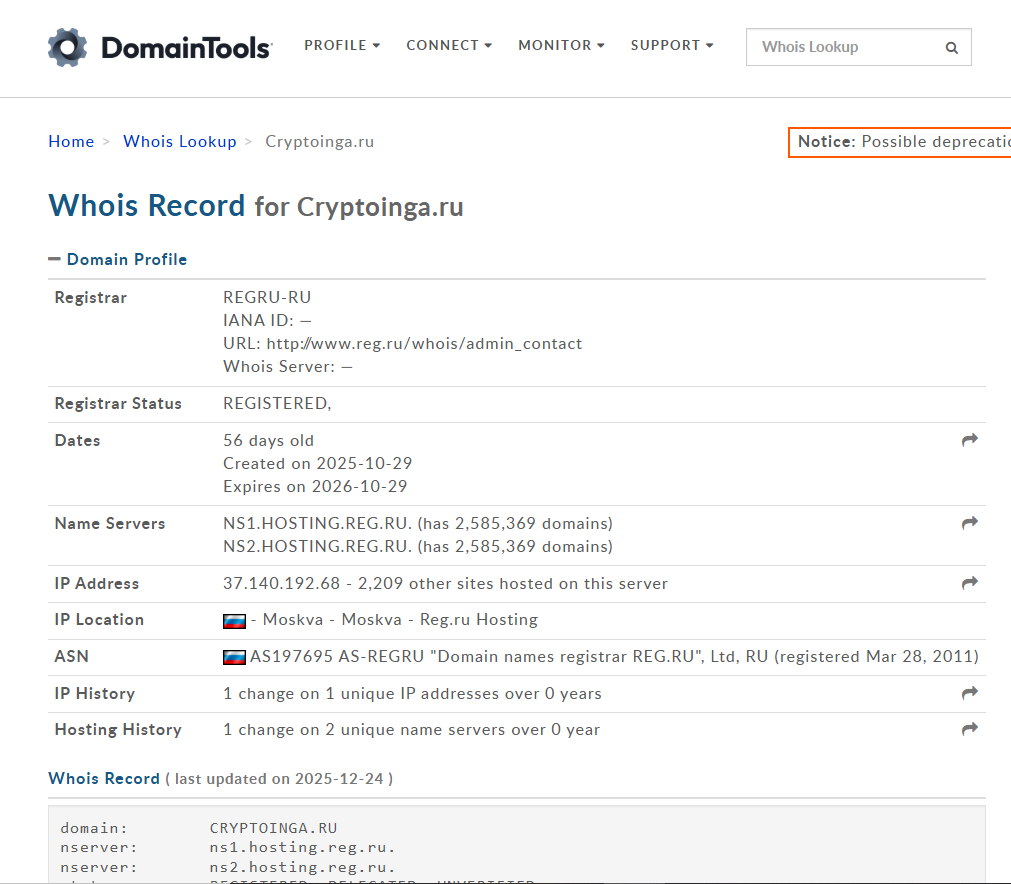1011x884 pixels.
Task: Click the share arrow in IP History row
Action: [x=969, y=693]
